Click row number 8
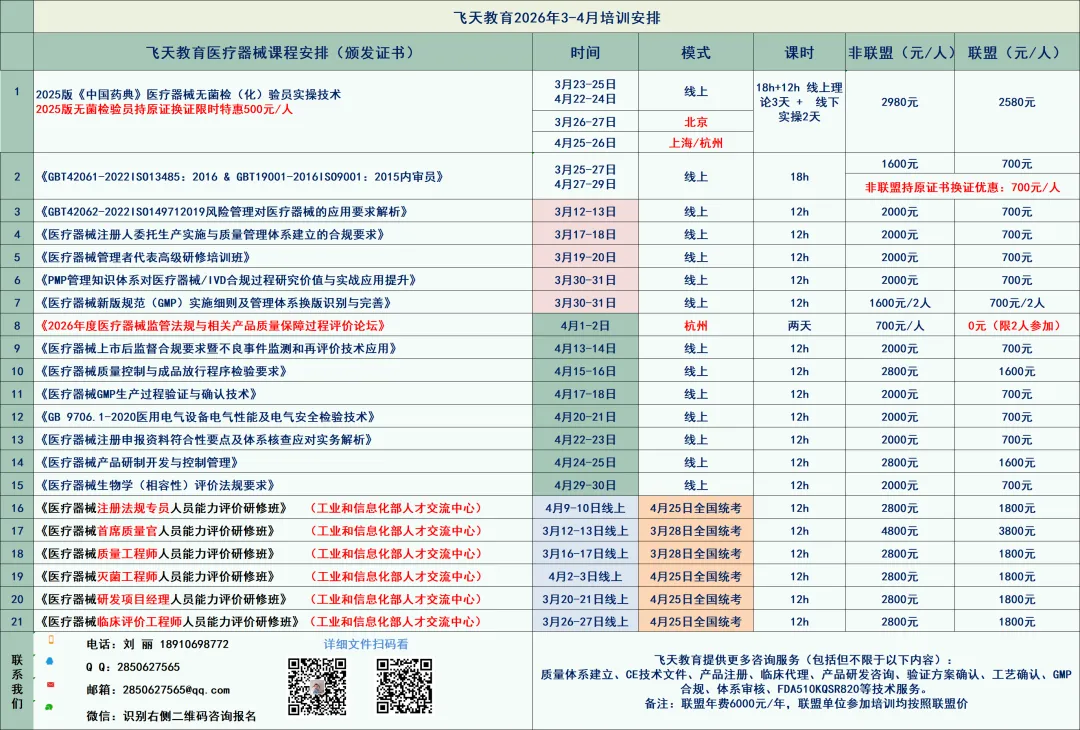This screenshot has width=1080, height=730. click(x=17, y=326)
